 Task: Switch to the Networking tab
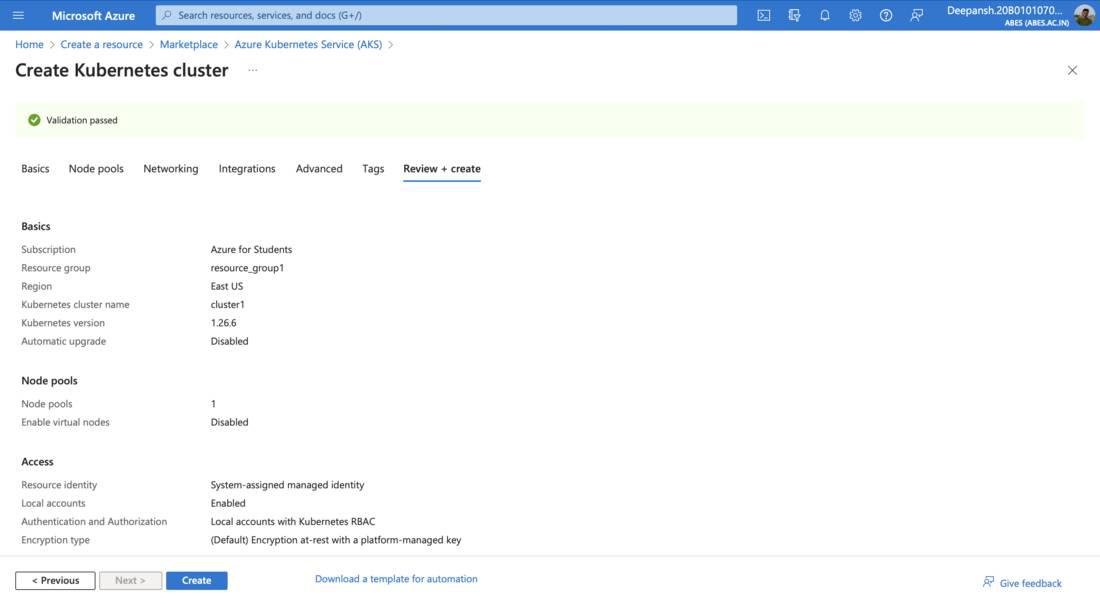pyautogui.click(x=170, y=168)
